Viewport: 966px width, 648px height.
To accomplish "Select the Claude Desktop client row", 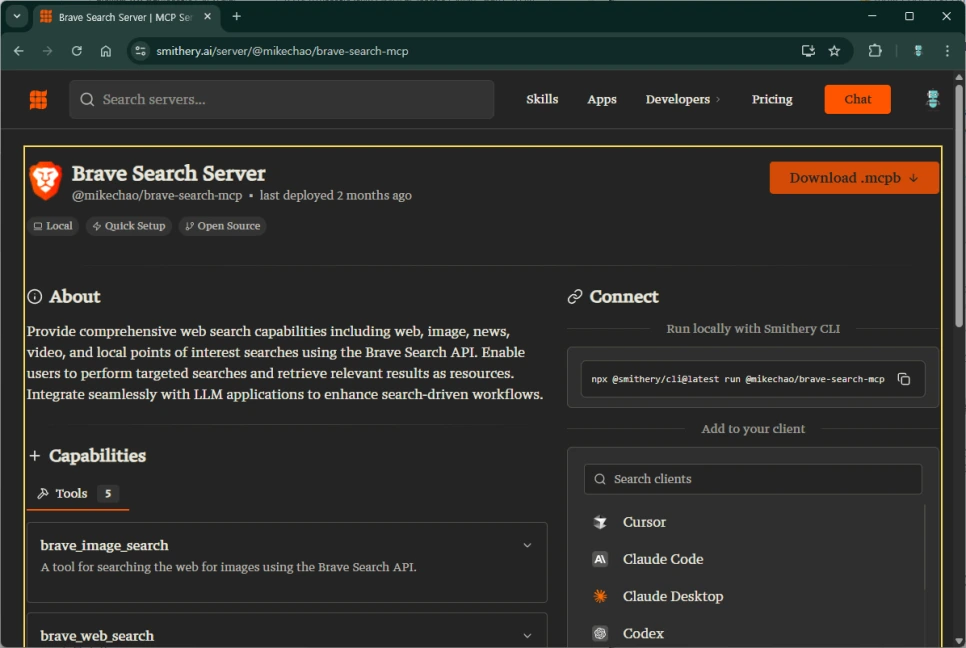I will coord(753,596).
